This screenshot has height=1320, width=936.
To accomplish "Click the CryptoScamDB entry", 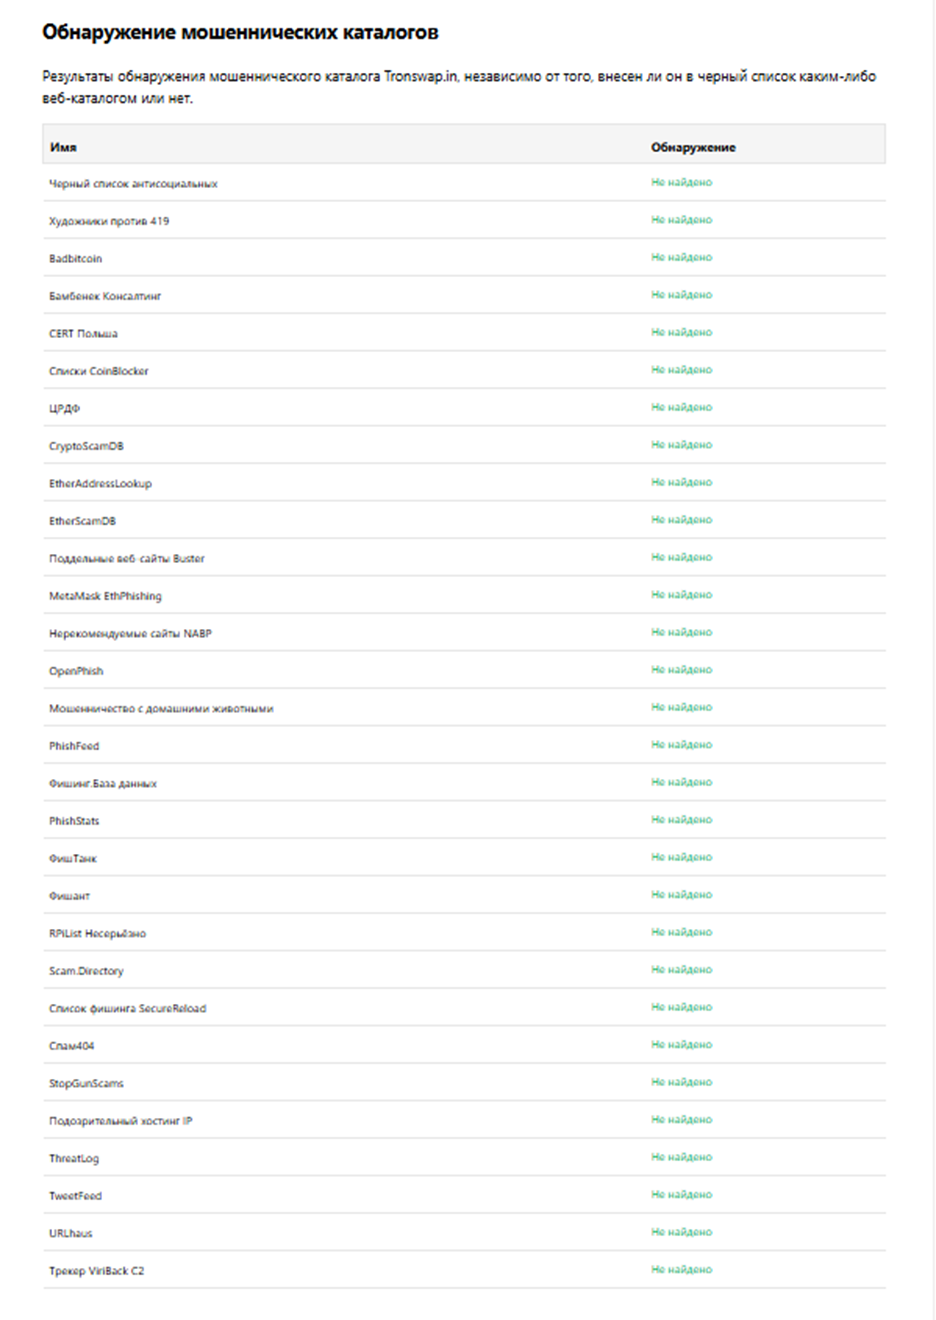I will [86, 446].
